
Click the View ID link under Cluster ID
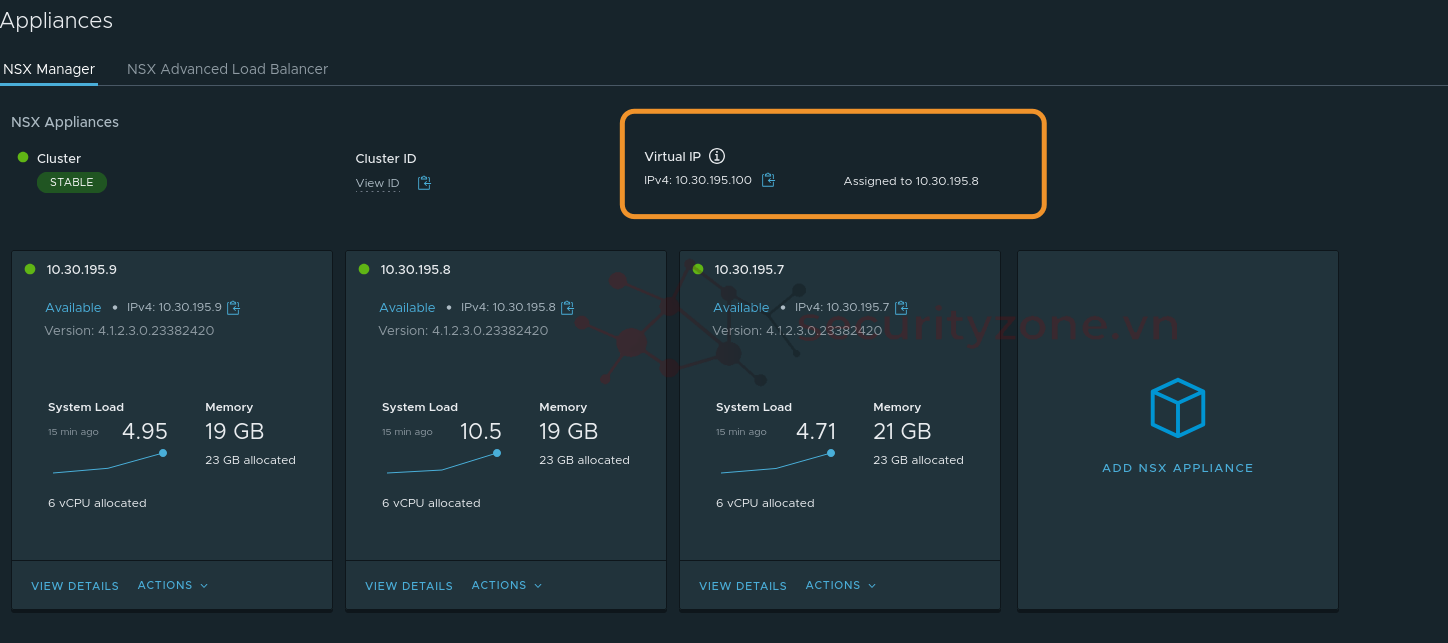tap(377, 183)
